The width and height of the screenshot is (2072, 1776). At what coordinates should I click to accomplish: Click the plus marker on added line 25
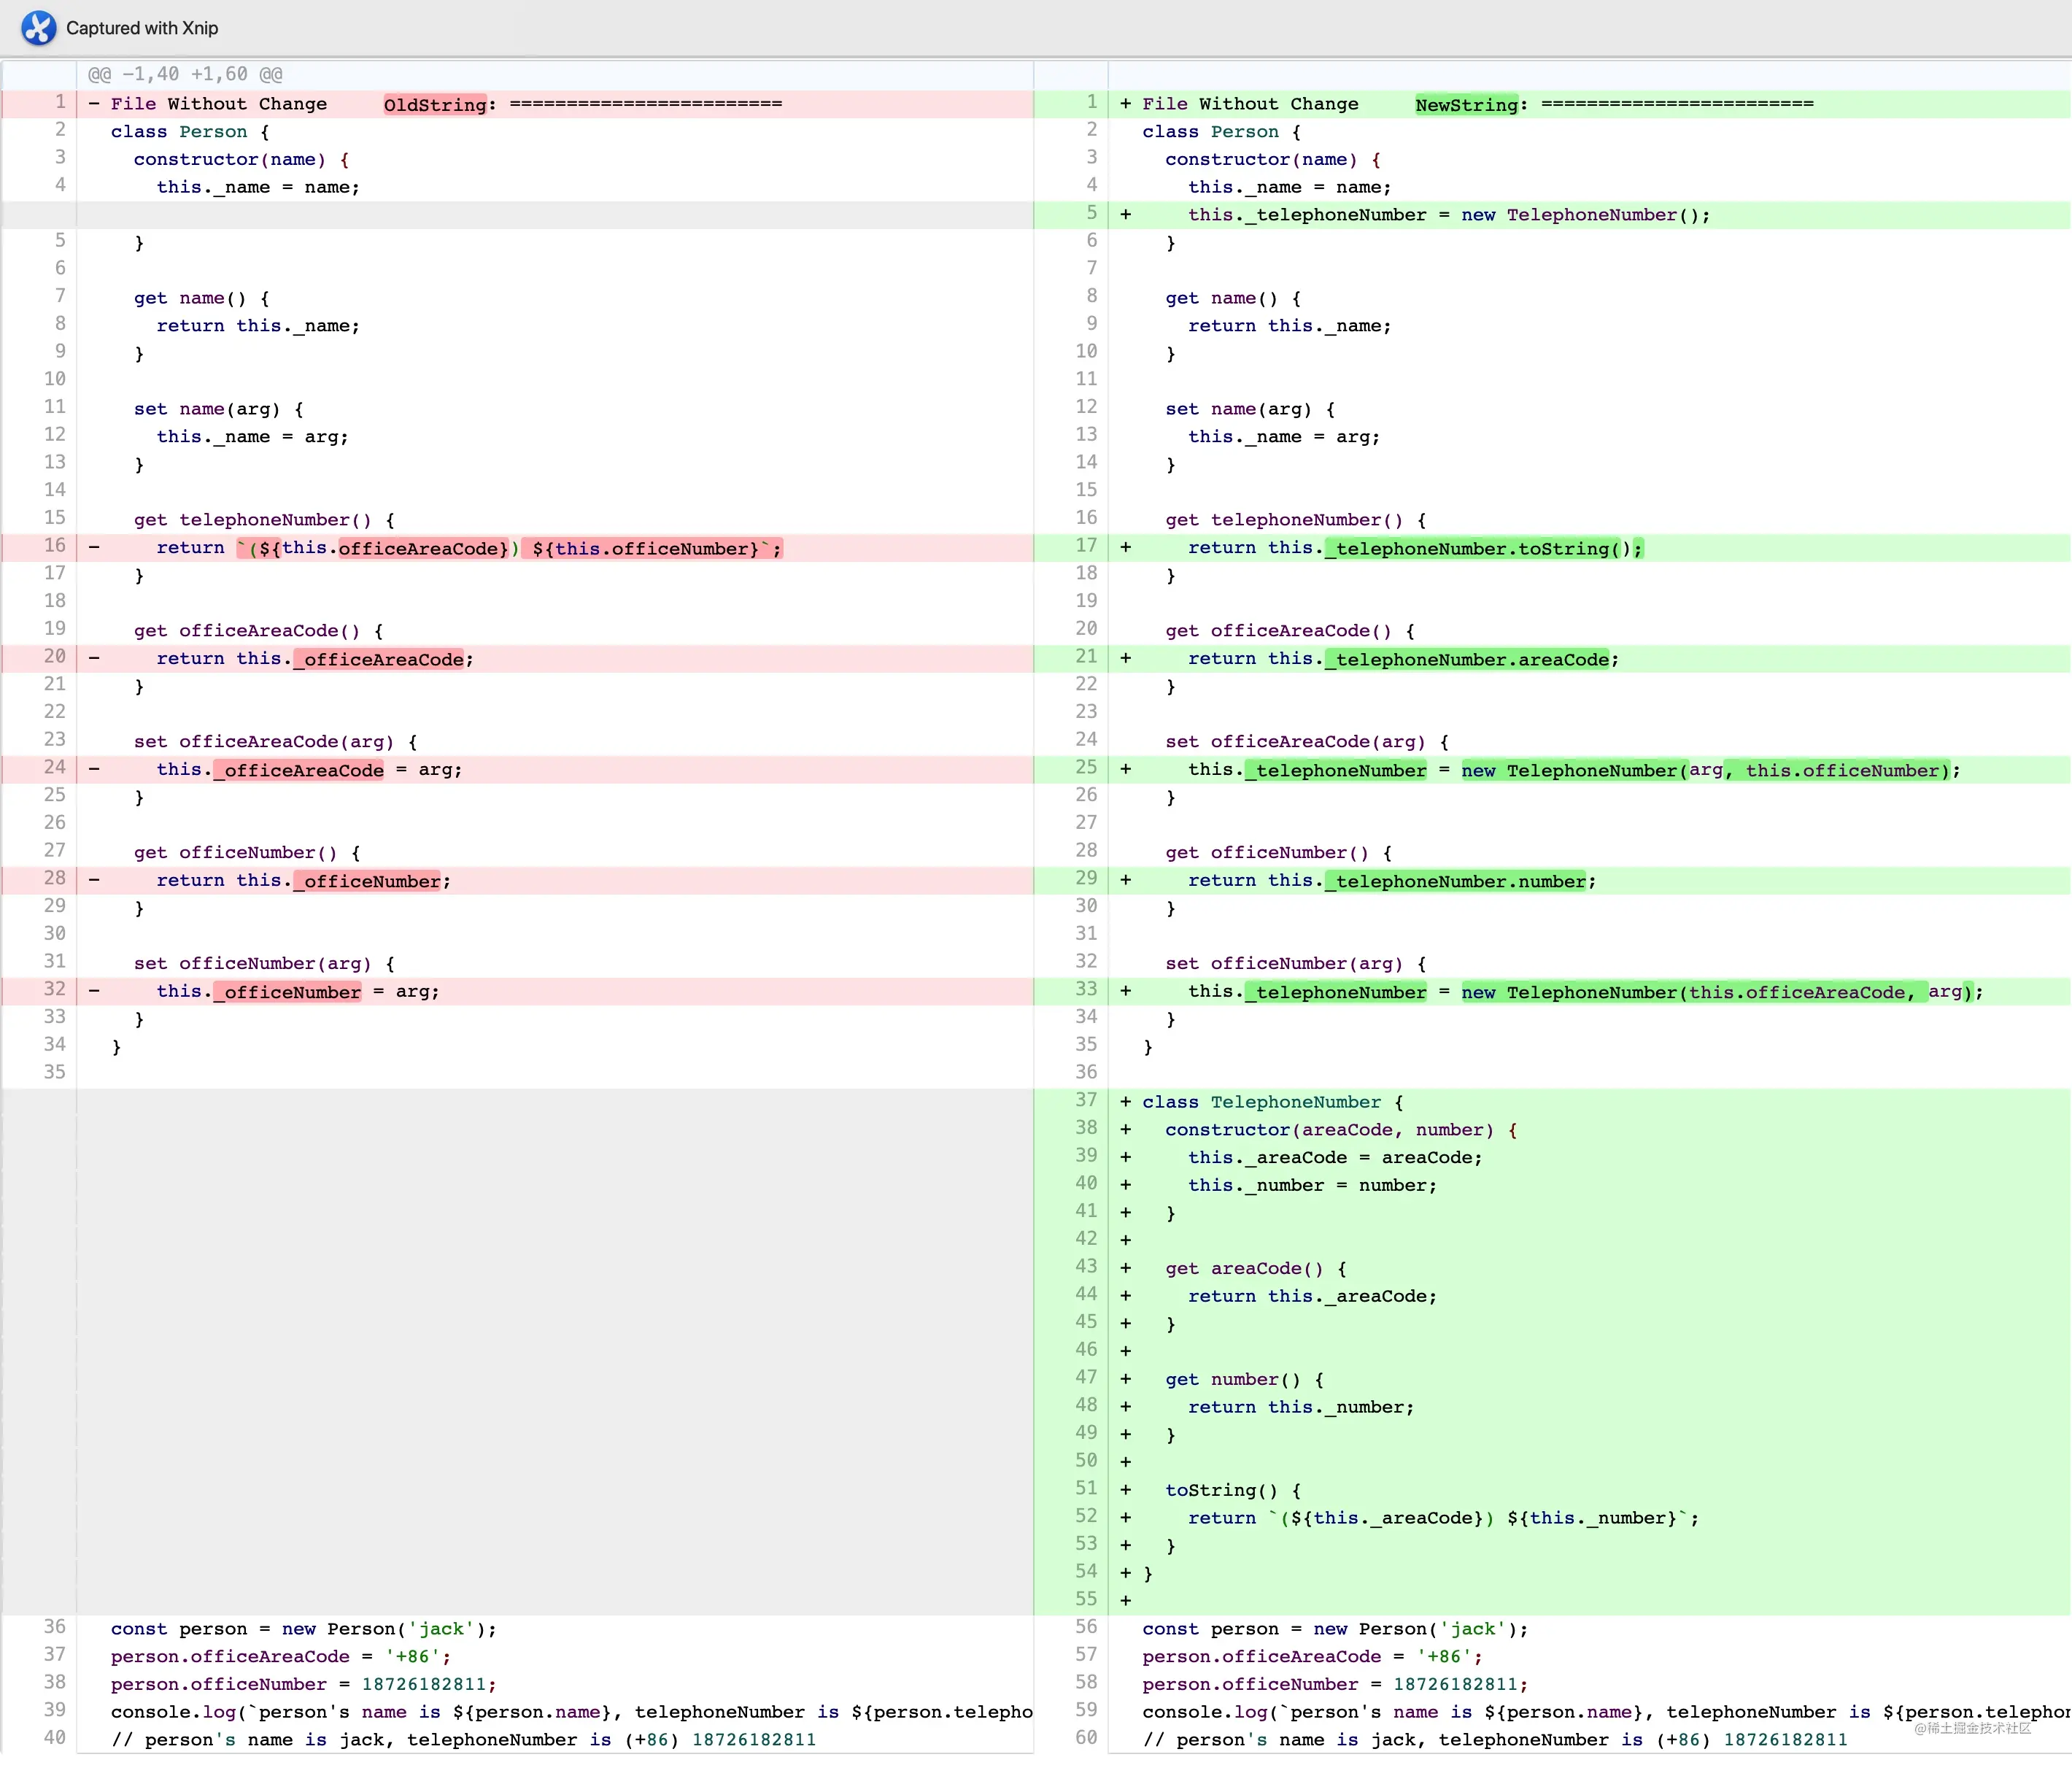pos(1126,769)
